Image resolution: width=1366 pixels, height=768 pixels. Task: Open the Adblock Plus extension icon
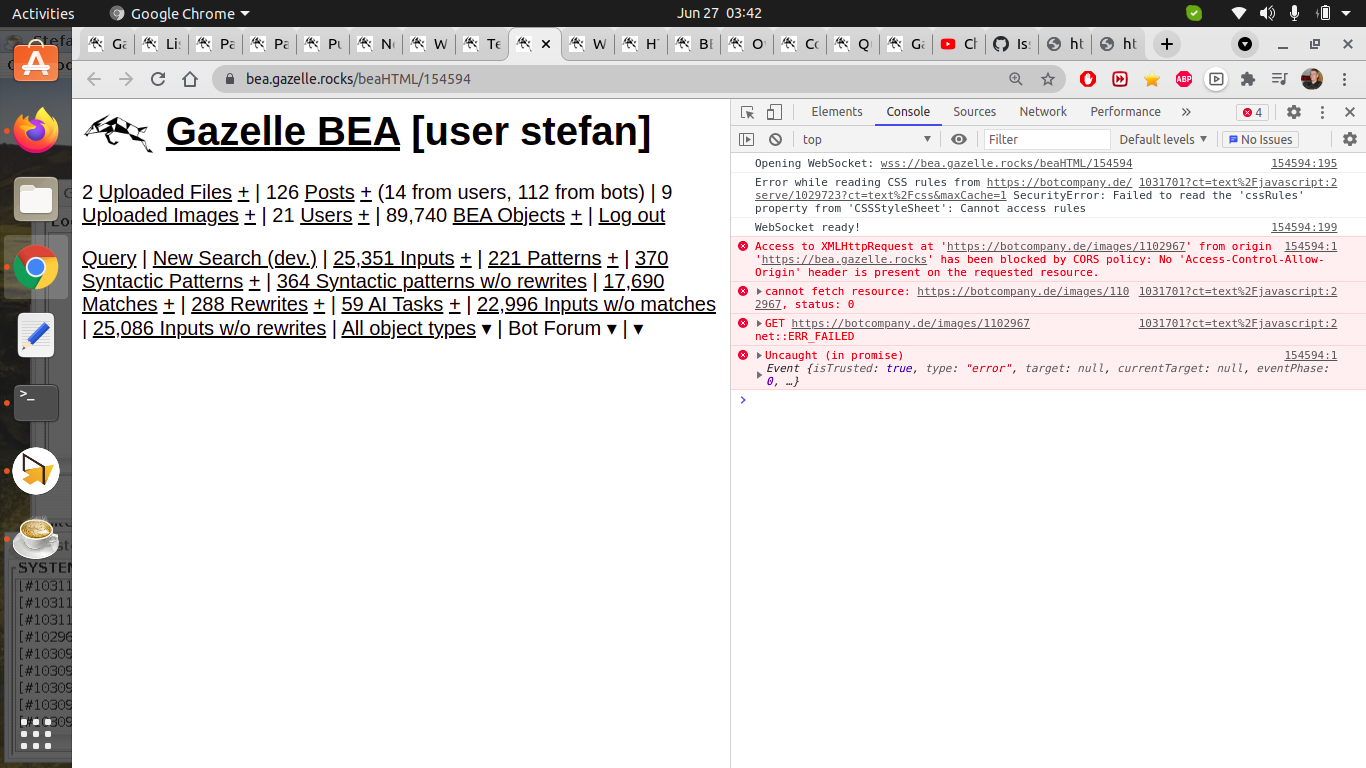(x=1184, y=79)
